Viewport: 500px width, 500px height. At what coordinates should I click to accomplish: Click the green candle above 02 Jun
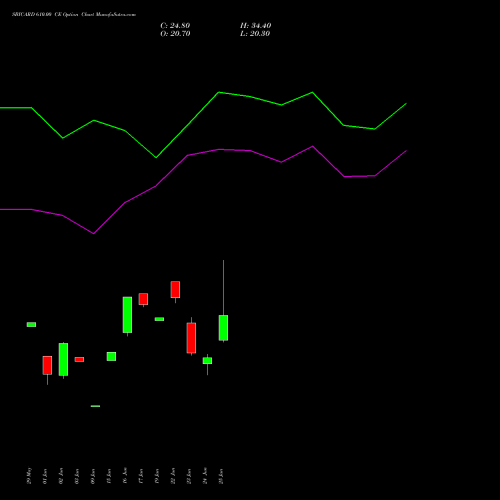point(63,359)
